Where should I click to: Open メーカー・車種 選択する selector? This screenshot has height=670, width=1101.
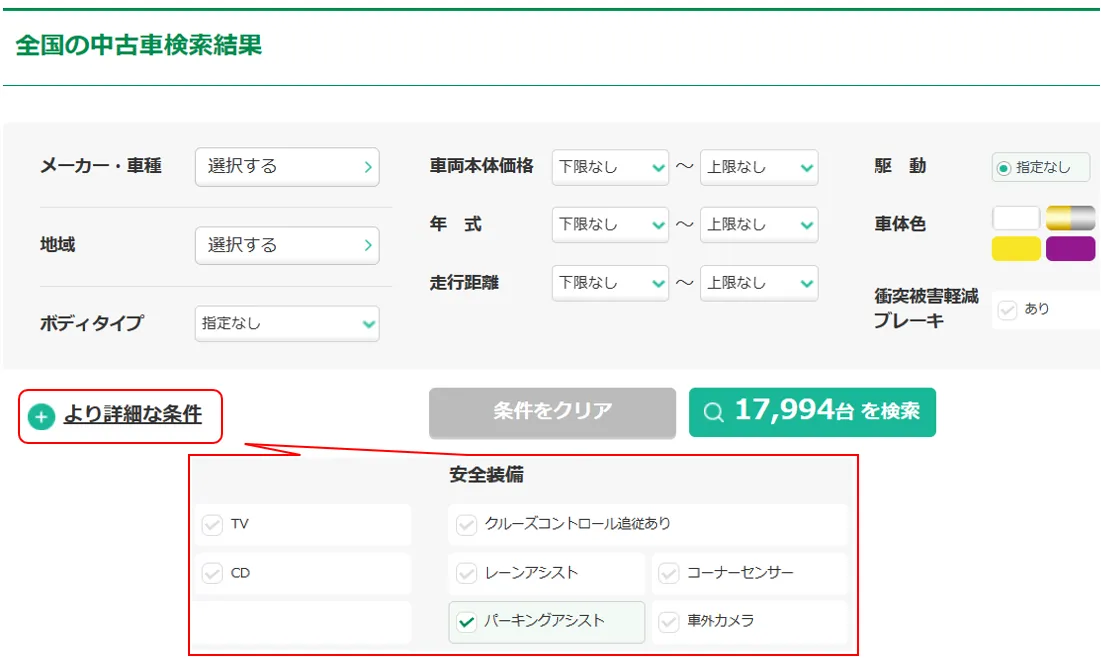[x=287, y=167]
